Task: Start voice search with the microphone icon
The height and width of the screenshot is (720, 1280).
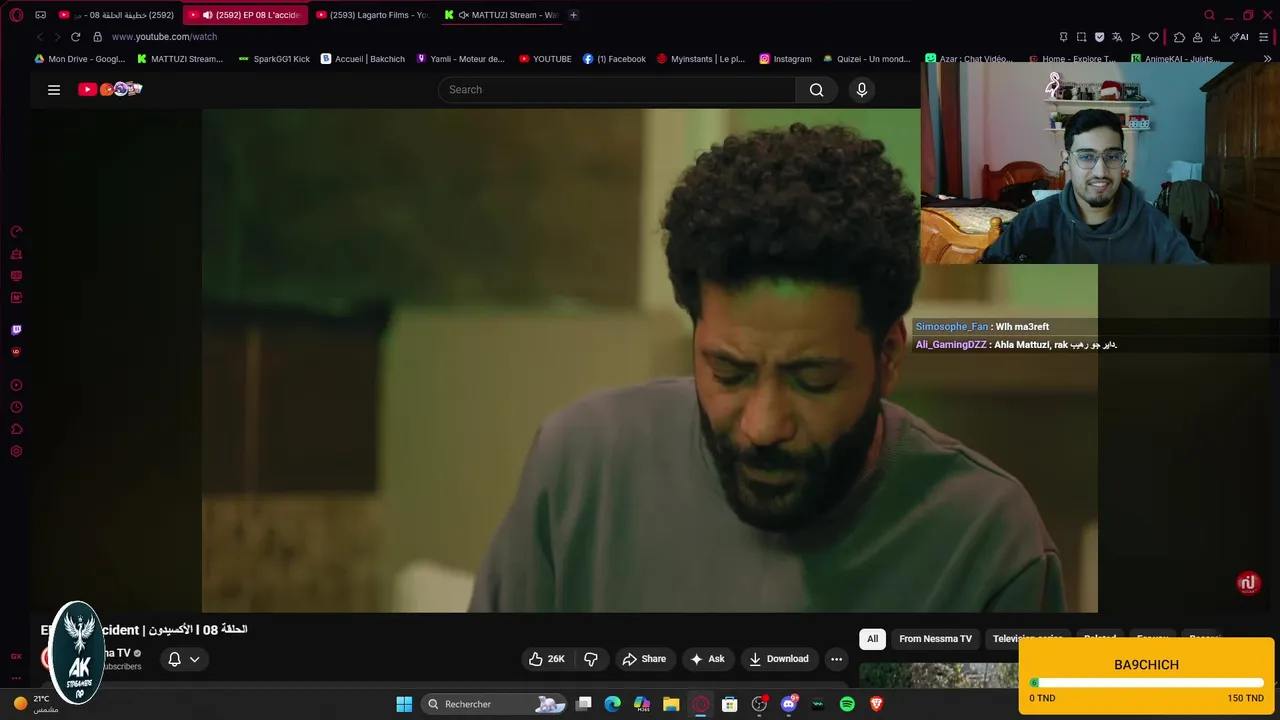Action: click(x=862, y=90)
